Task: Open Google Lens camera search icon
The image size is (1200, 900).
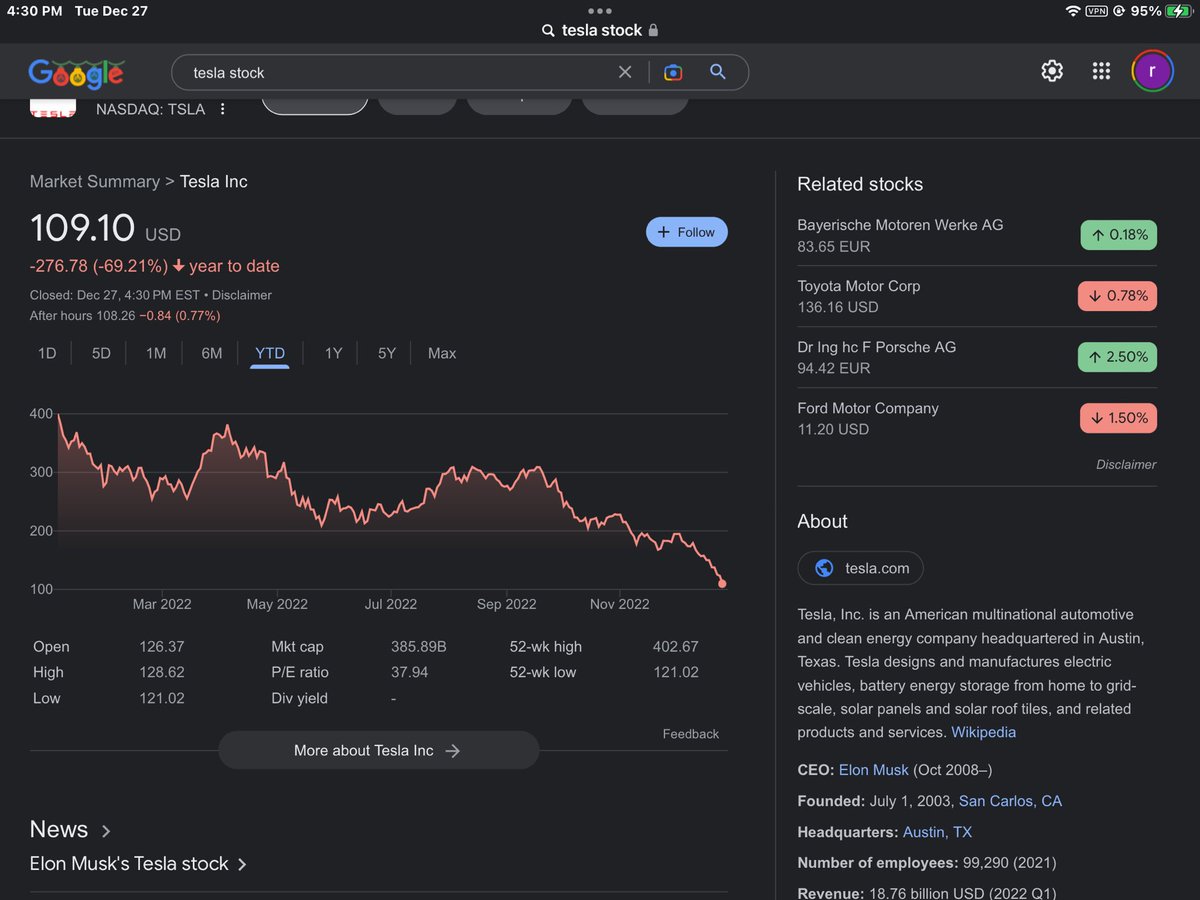Action: pyautogui.click(x=673, y=72)
